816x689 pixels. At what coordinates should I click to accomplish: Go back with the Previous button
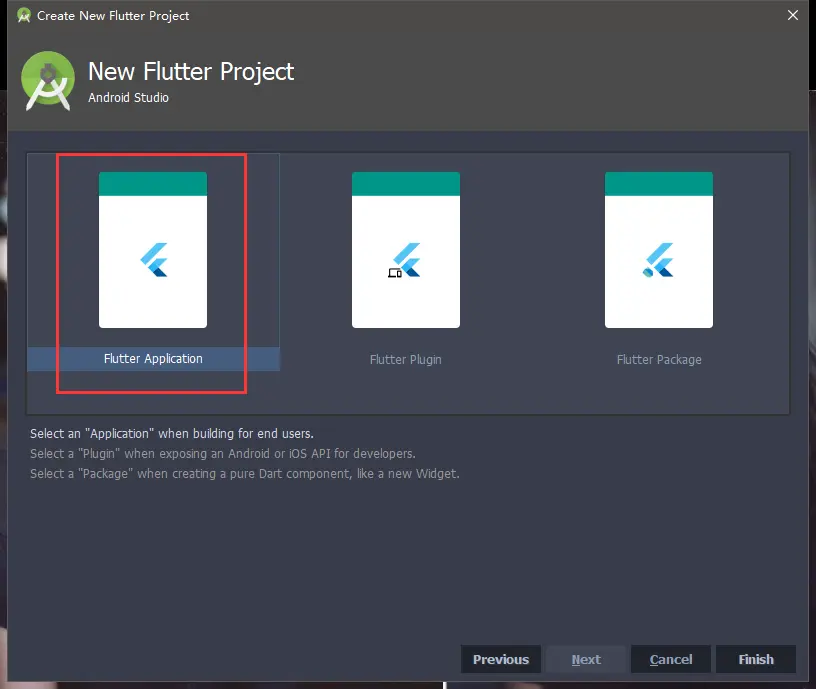pos(501,659)
